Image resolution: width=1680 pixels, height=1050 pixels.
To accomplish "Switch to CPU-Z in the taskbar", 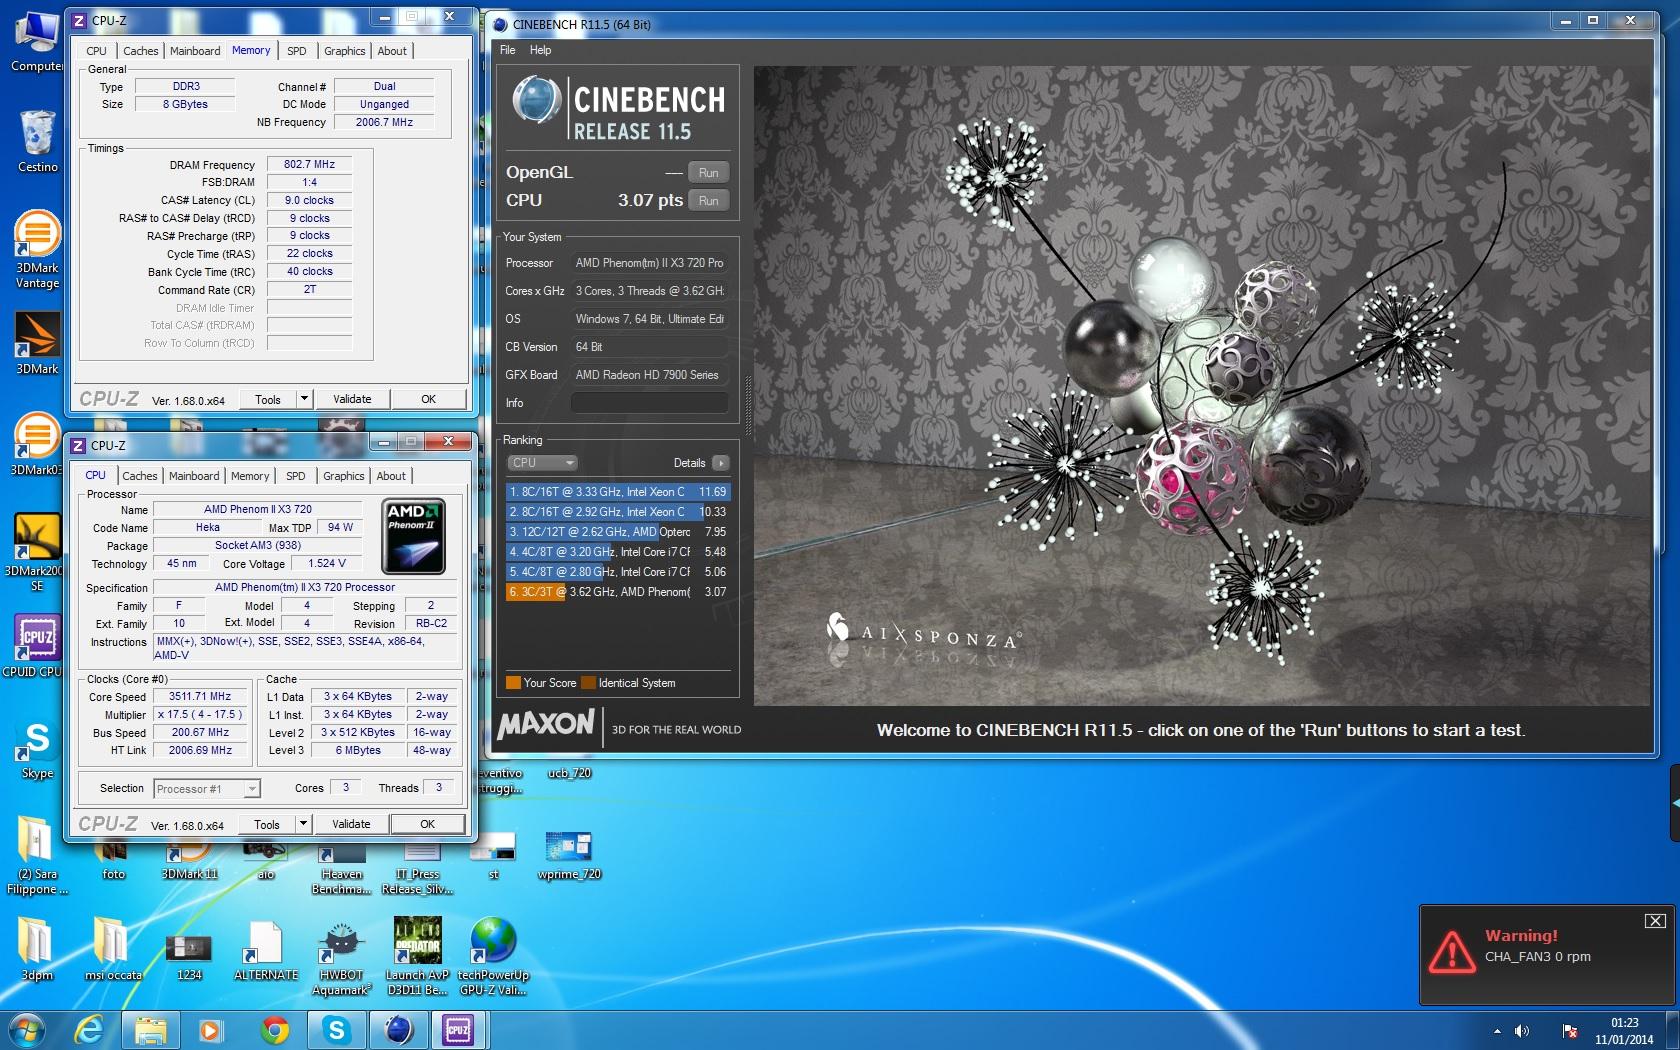I will click(x=458, y=1030).
